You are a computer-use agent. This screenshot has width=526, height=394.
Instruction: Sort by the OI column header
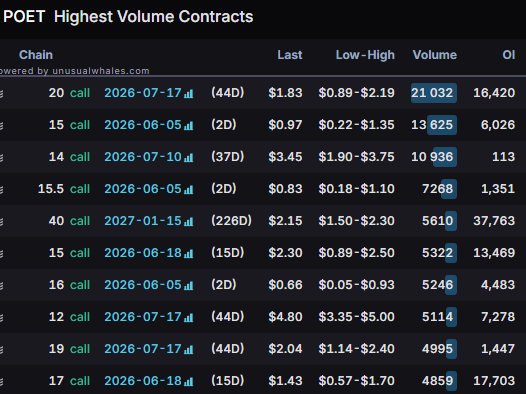coord(509,55)
